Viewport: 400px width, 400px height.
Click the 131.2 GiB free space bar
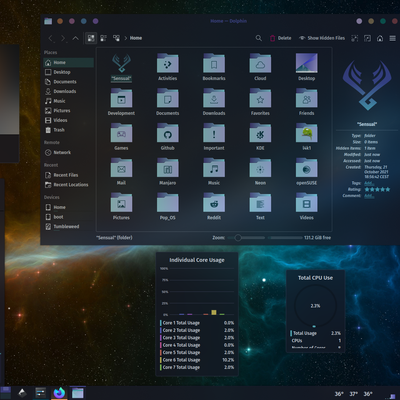point(285,238)
